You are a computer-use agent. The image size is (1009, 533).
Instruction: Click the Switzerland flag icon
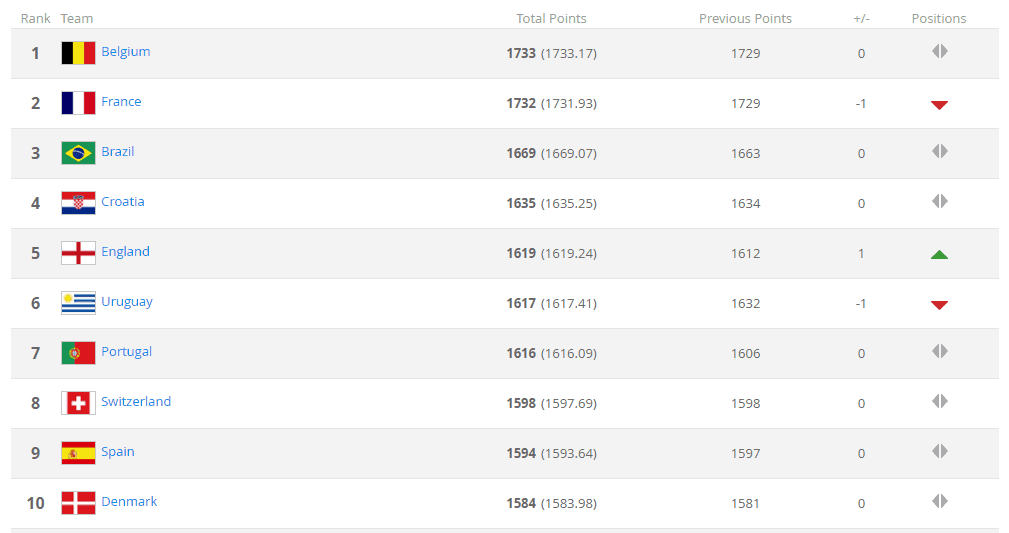(x=79, y=403)
